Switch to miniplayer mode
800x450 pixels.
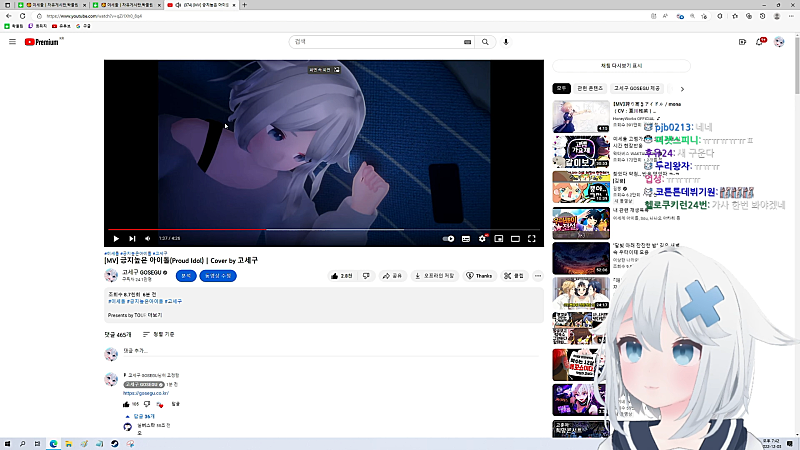click(x=499, y=238)
